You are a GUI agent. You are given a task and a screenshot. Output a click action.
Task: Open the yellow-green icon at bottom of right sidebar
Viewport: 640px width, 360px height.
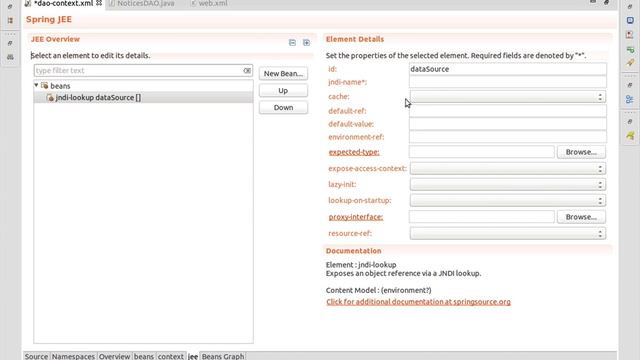pos(630,136)
